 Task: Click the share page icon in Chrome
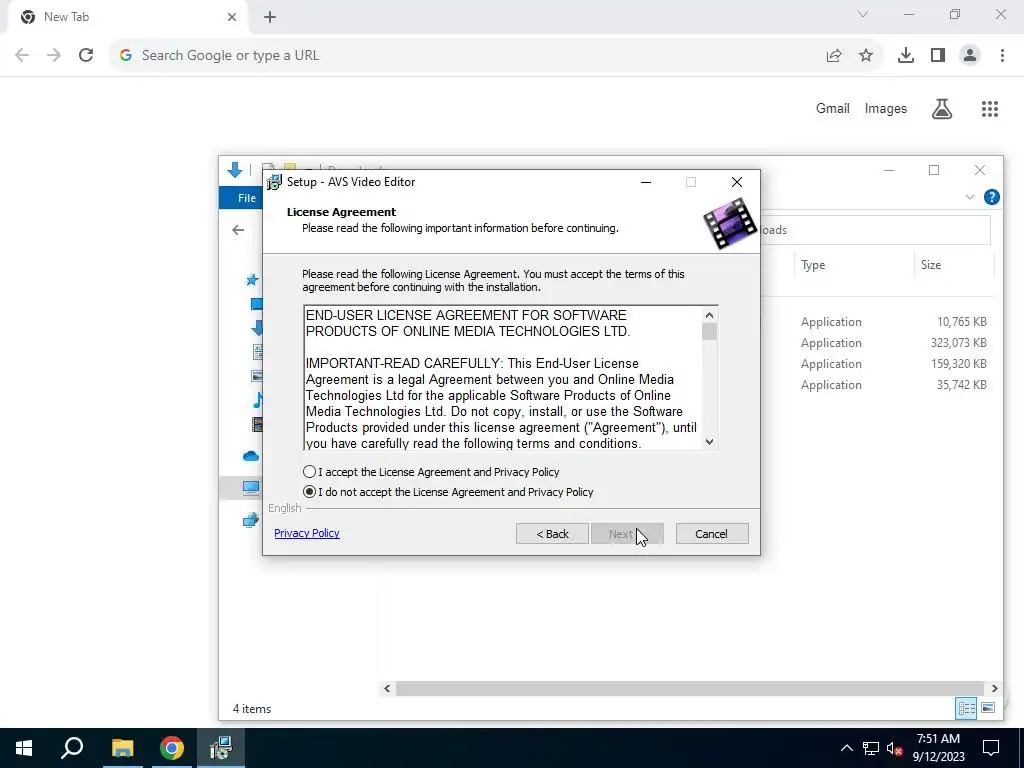pos(834,56)
